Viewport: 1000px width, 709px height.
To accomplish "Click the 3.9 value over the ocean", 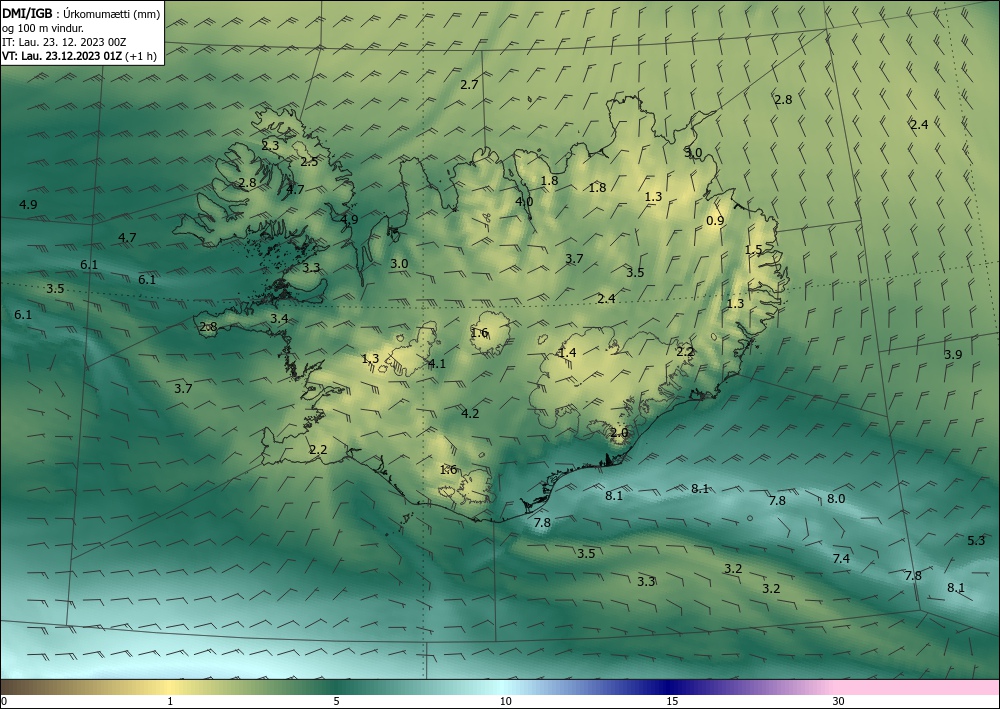I will point(953,354).
